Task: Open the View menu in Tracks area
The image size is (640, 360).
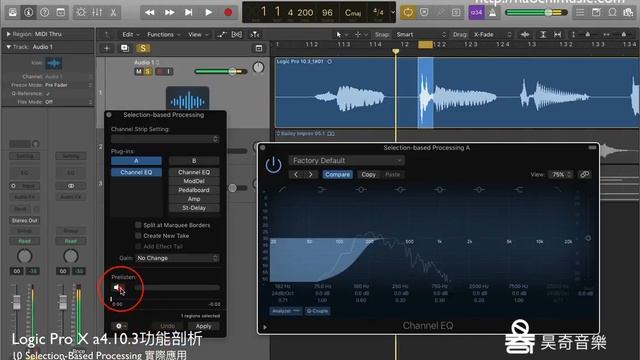Action: 198,35
